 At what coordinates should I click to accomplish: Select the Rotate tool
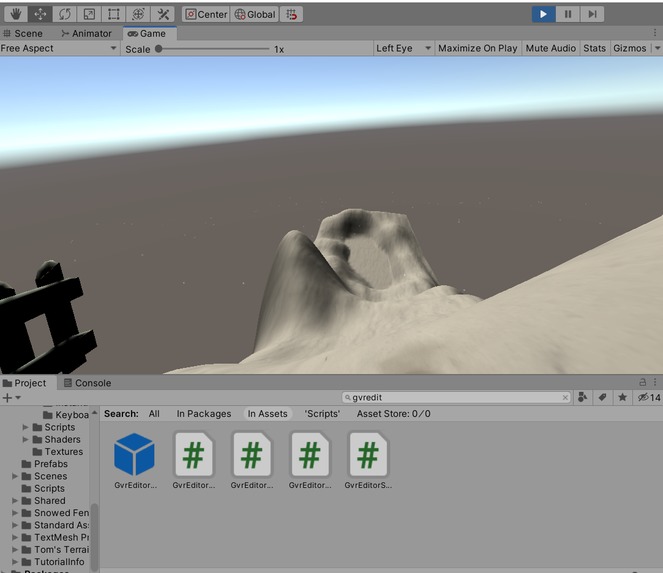pos(65,14)
